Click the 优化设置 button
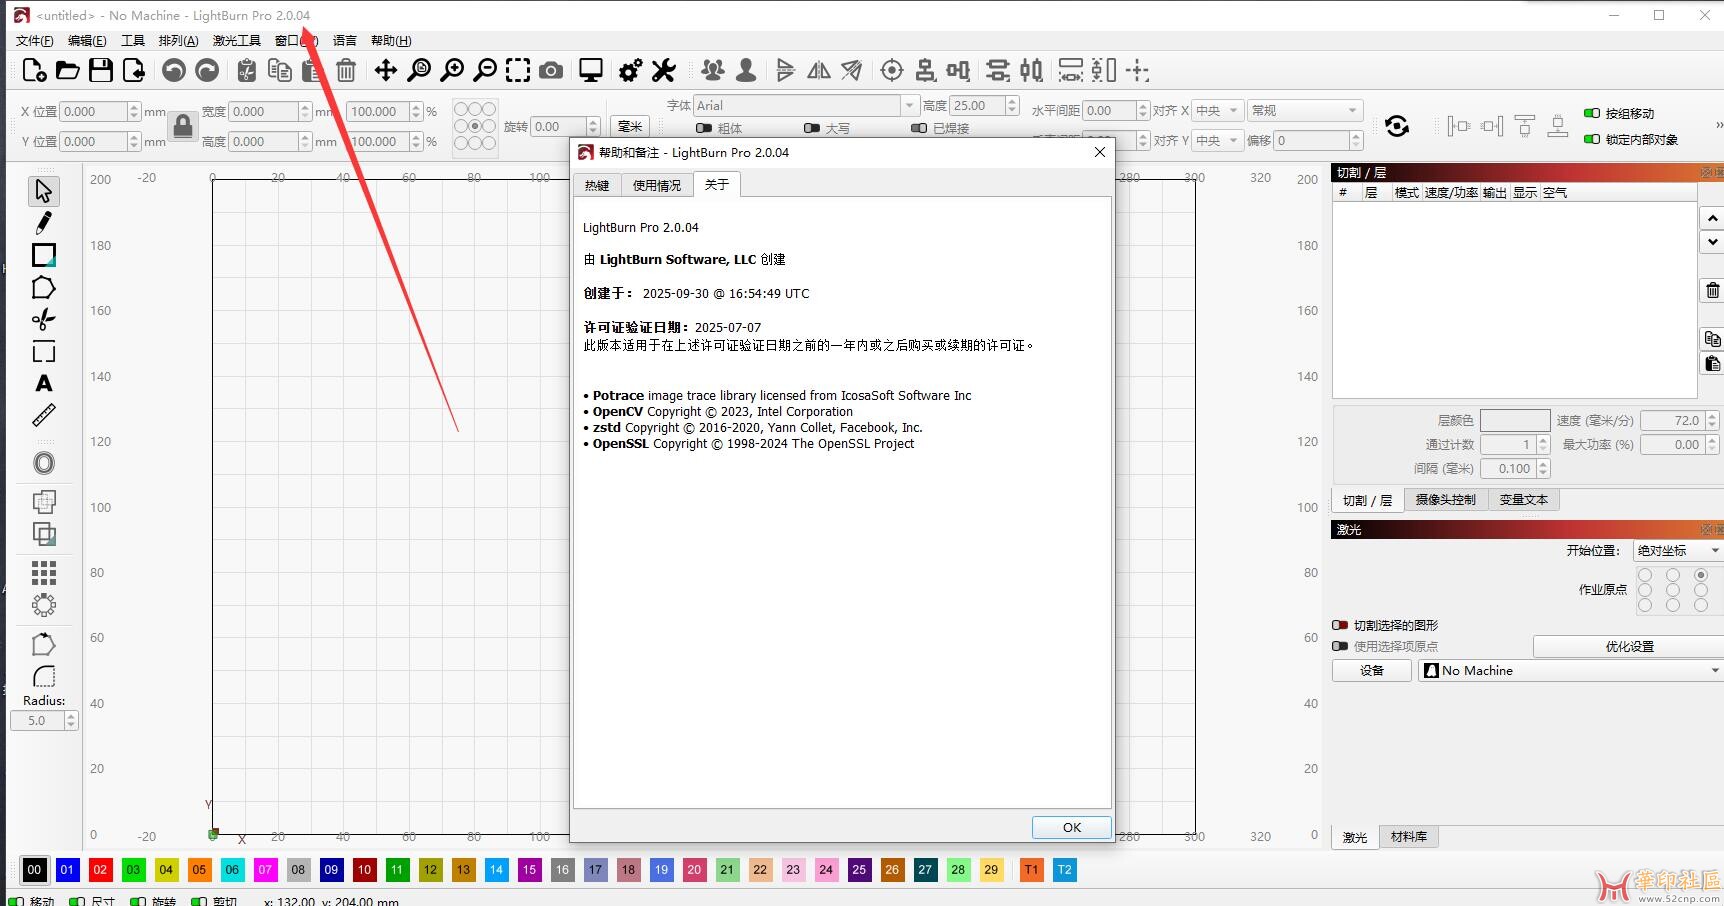Viewport: 1724px width, 906px height. [1628, 647]
